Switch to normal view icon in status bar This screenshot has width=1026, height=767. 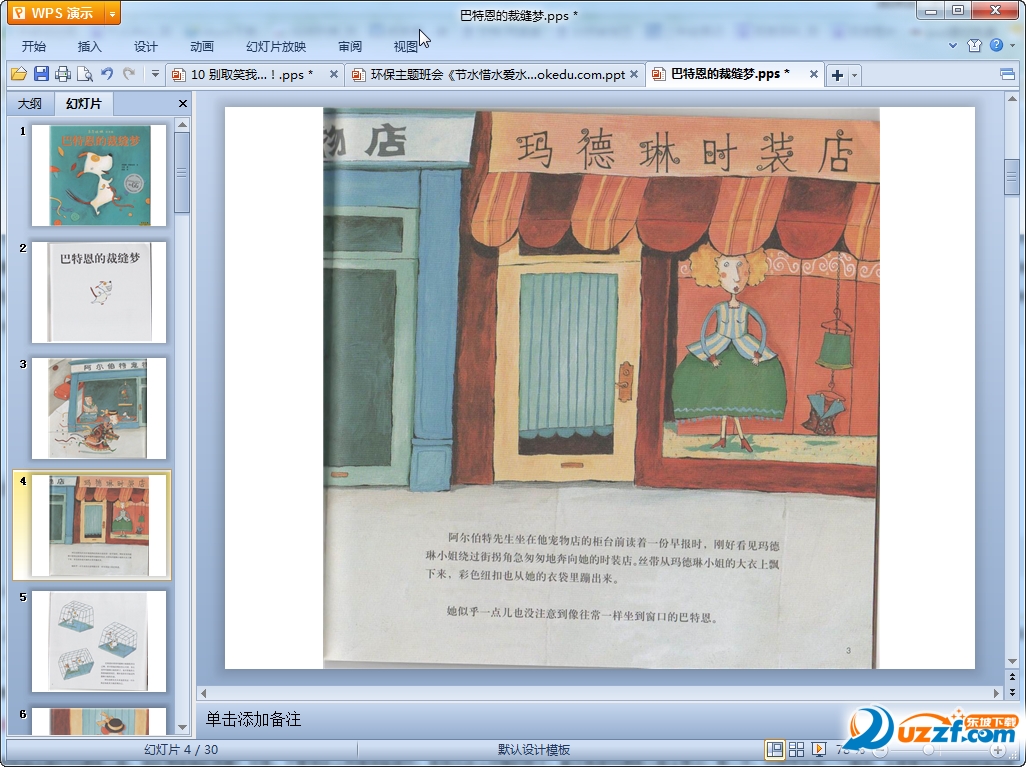coord(775,749)
